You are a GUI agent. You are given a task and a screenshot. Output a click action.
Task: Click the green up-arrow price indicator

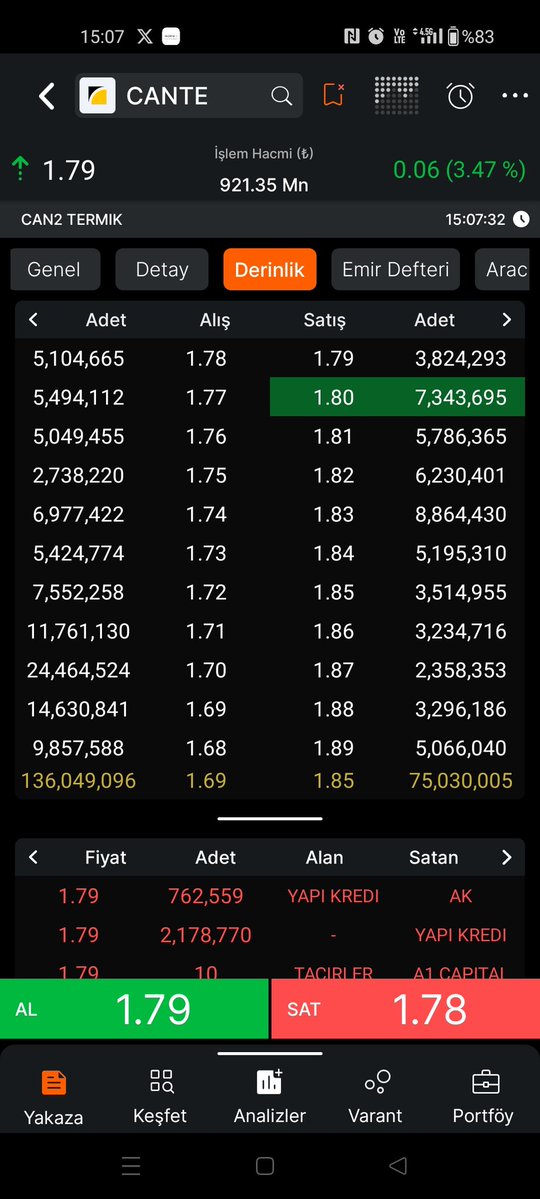[20, 168]
